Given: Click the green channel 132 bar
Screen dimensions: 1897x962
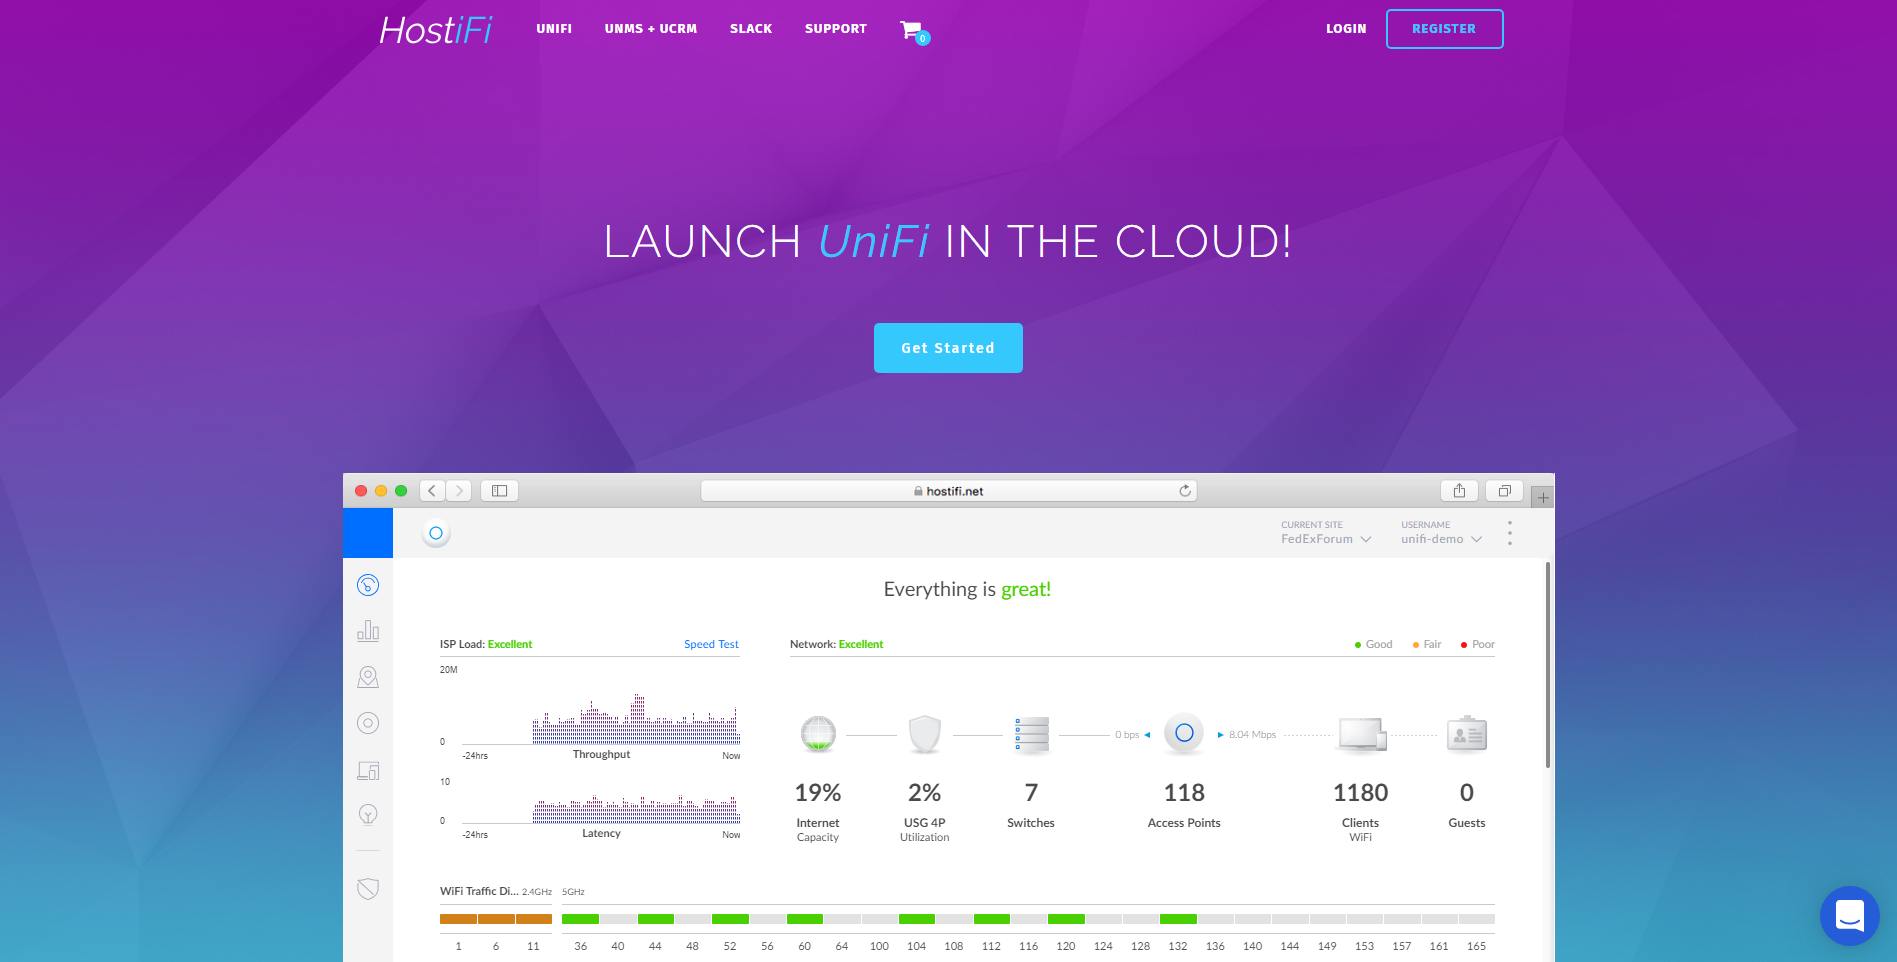Looking at the screenshot, I should [x=1178, y=919].
